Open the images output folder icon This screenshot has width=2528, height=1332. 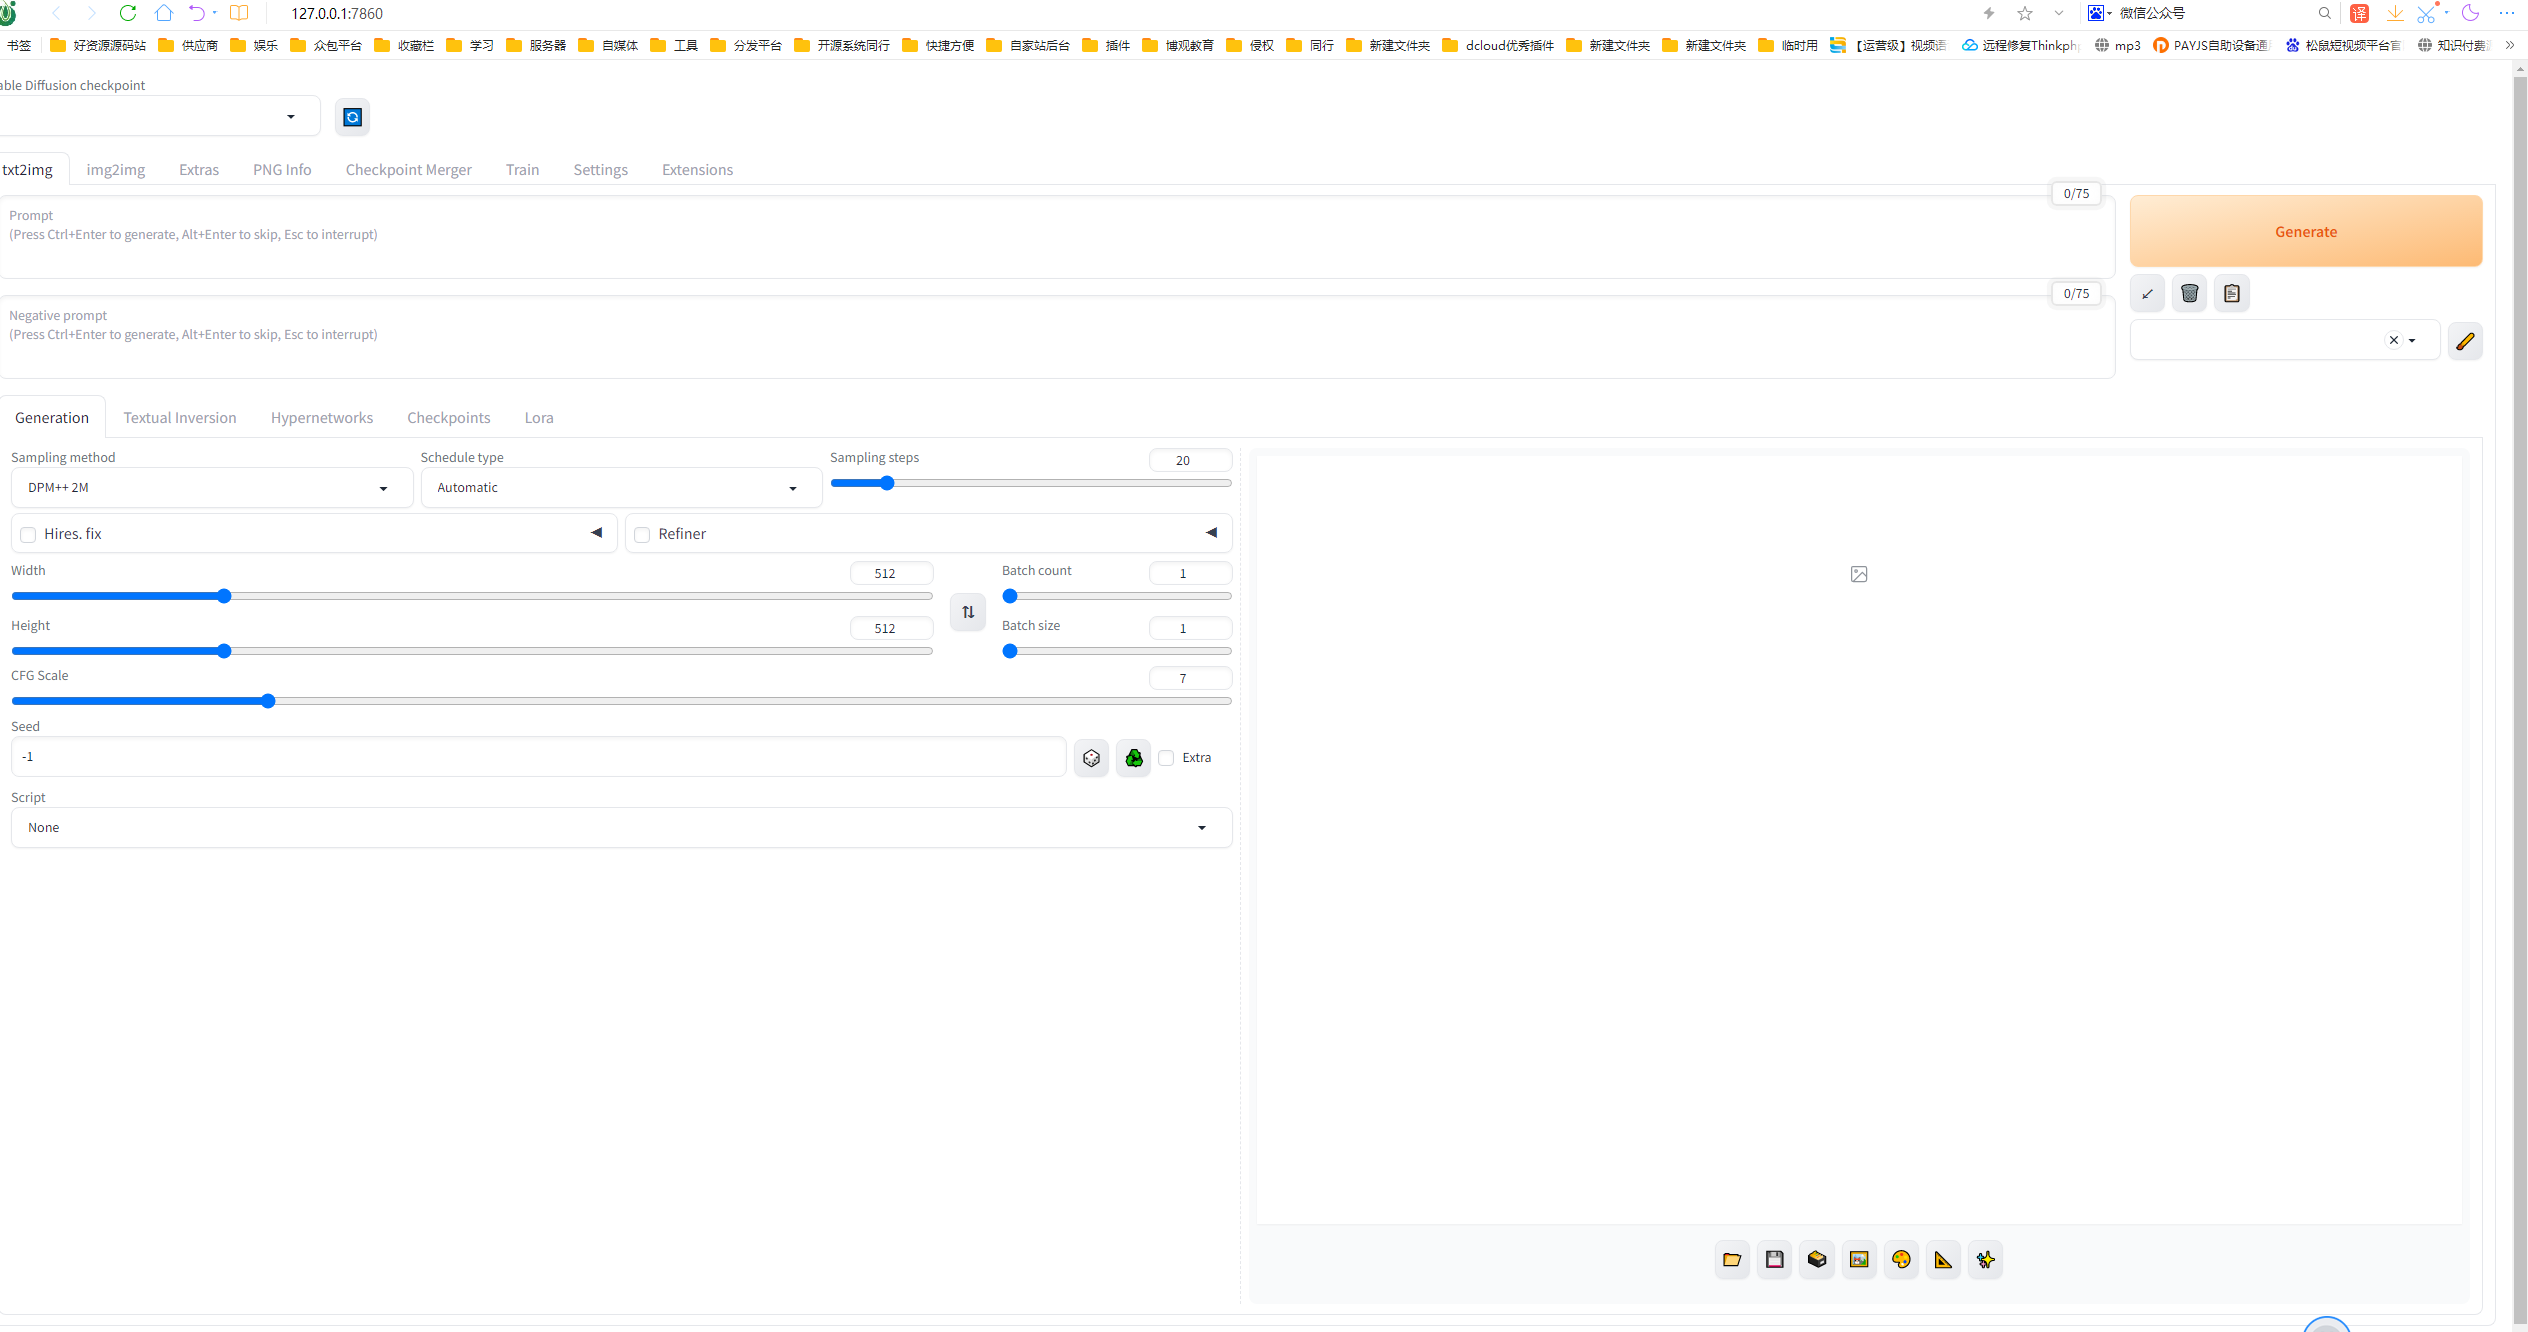click(x=1732, y=1259)
